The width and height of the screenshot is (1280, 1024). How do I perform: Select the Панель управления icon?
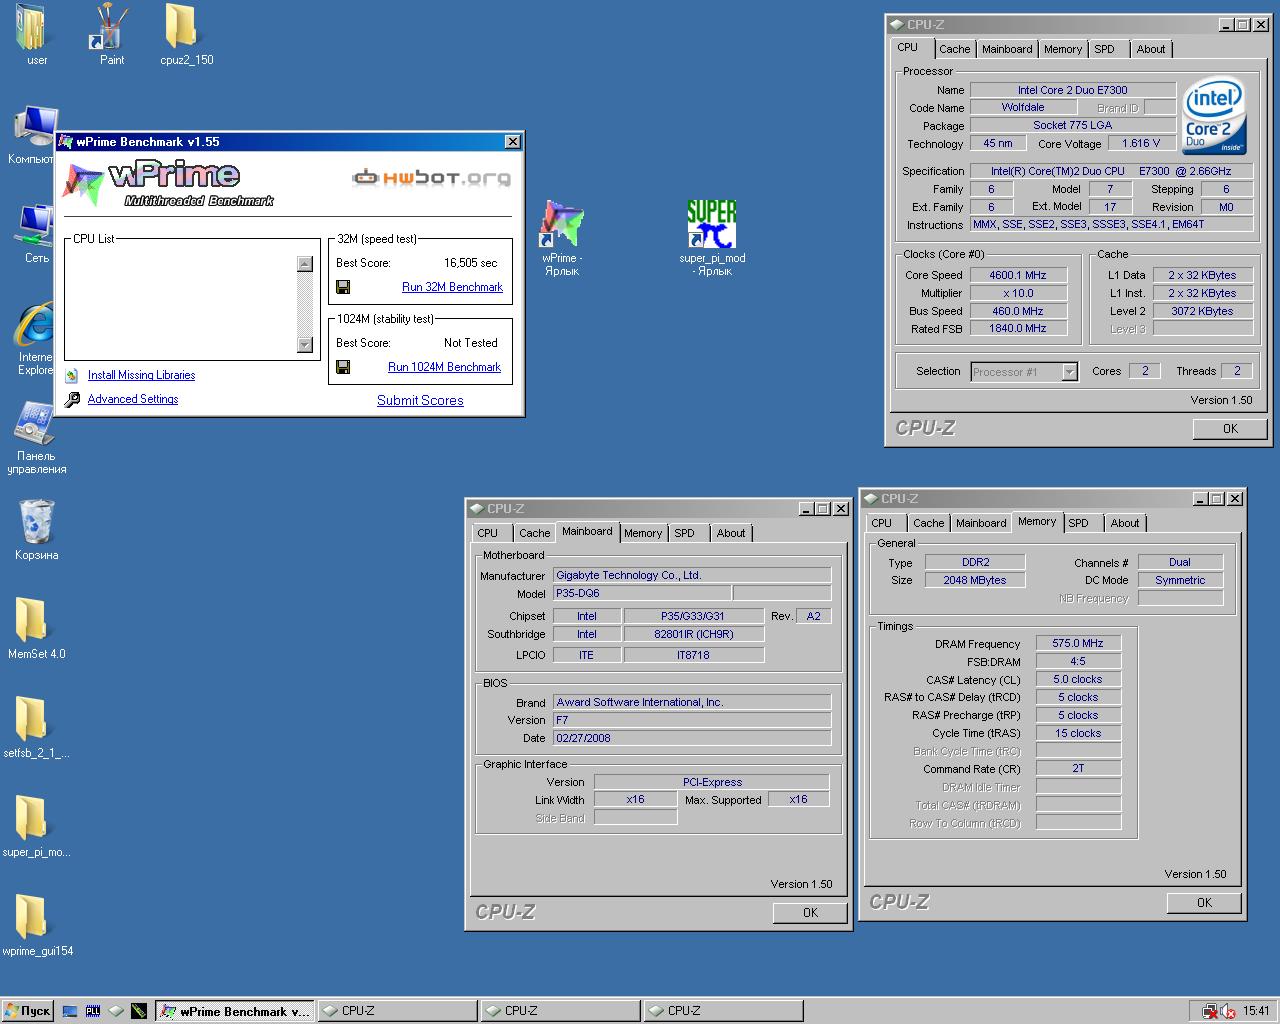(x=36, y=424)
